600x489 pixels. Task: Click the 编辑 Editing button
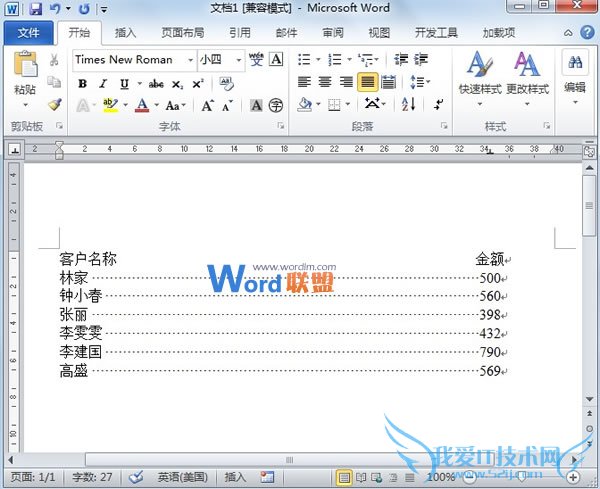575,77
